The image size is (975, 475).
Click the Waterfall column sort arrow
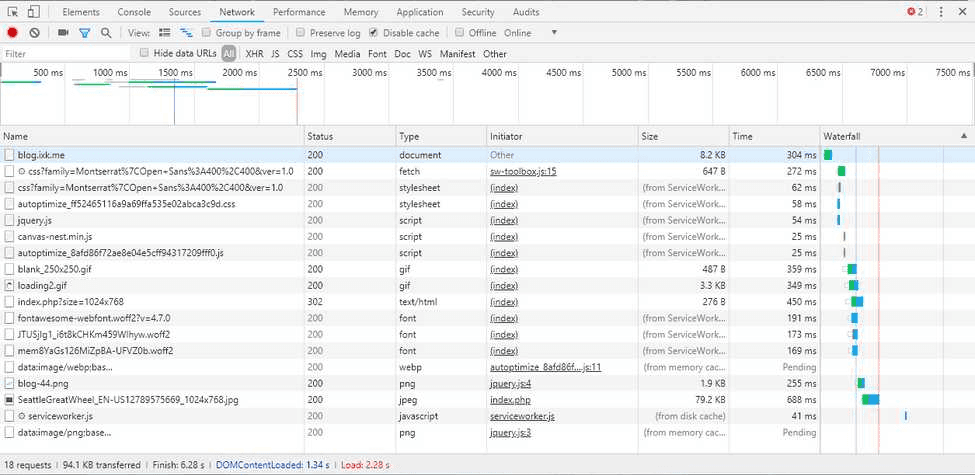(x=964, y=135)
